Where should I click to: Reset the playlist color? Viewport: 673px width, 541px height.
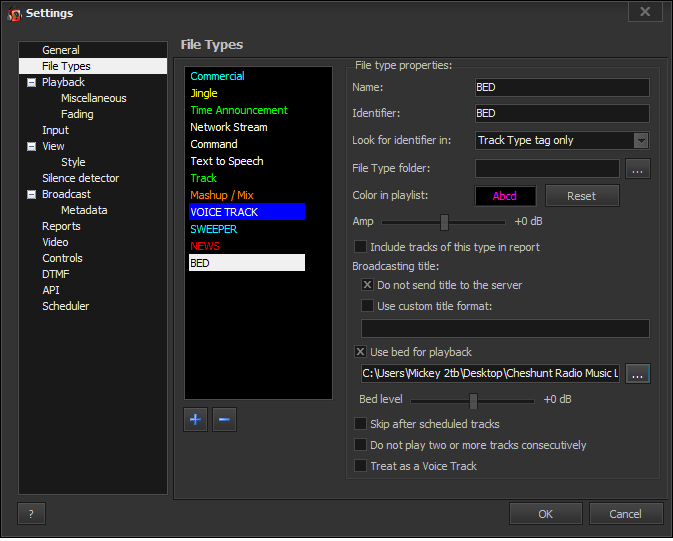[582, 197]
